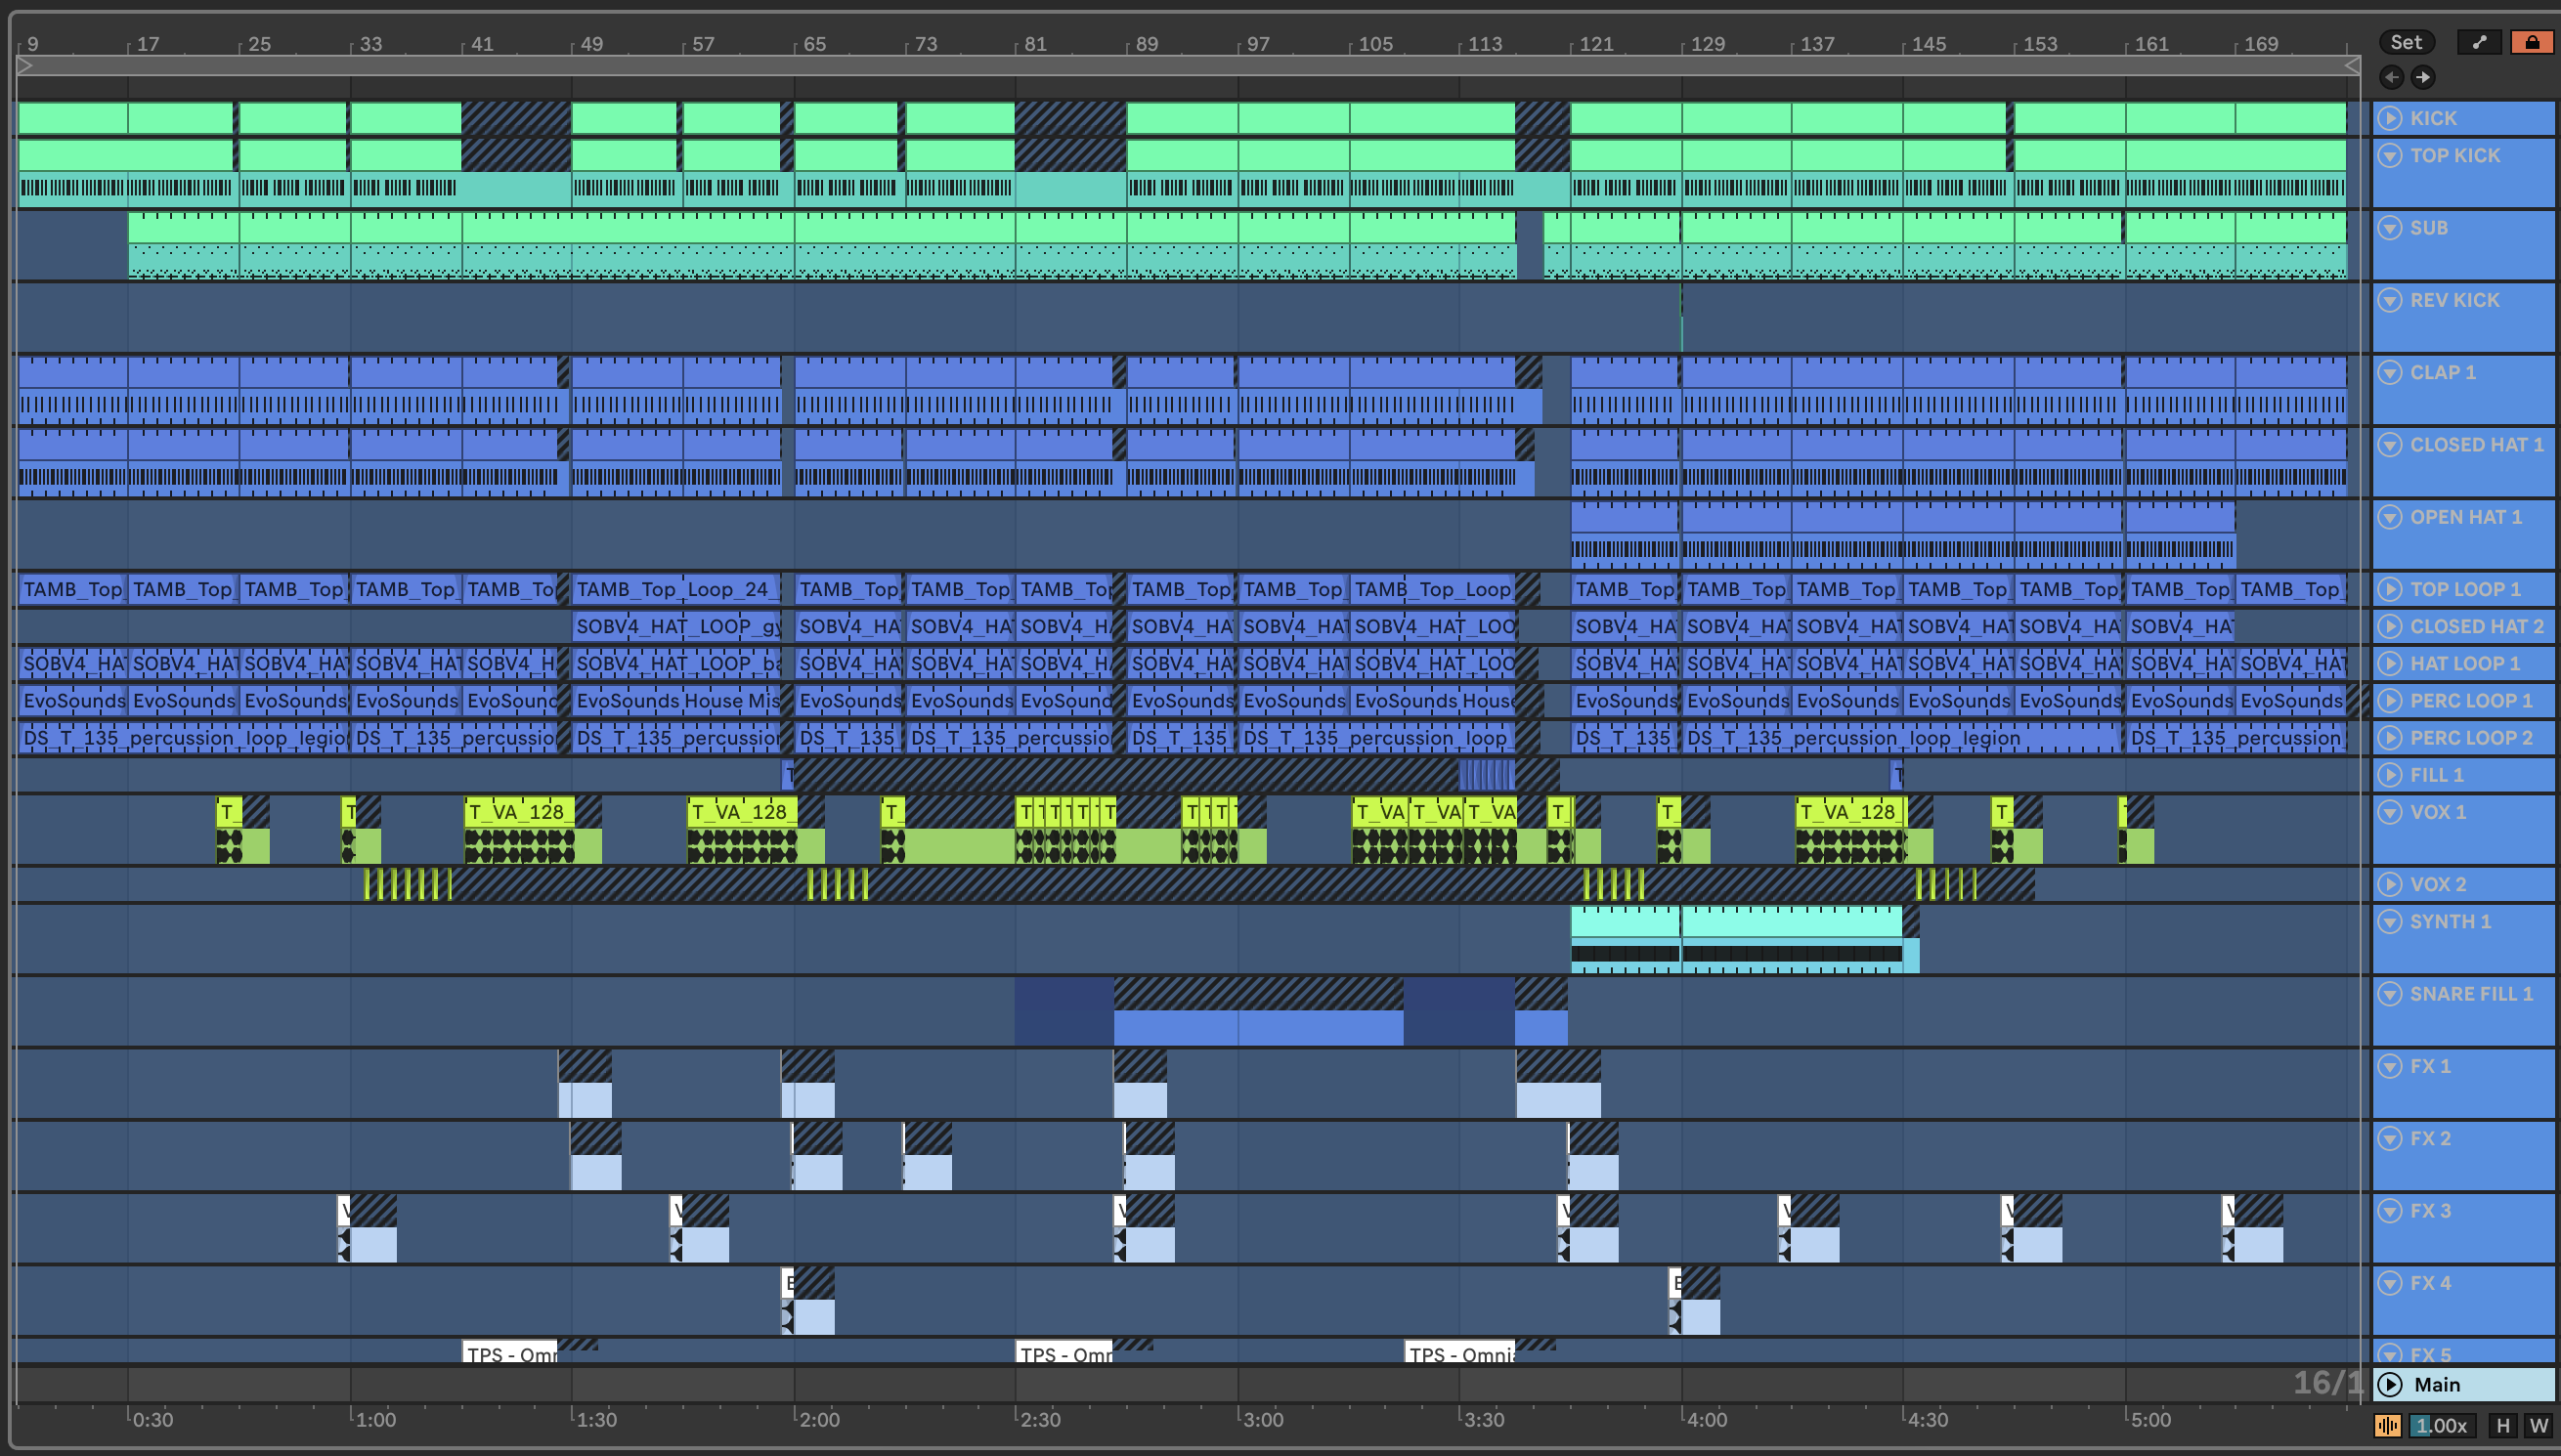Click bar 121 in the beat ruler
Image resolution: width=2561 pixels, height=1456 pixels.
pyautogui.click(x=1596, y=44)
